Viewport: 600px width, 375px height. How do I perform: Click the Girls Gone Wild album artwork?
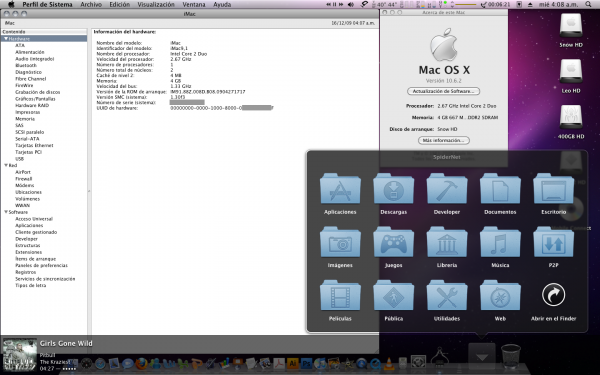(20, 355)
